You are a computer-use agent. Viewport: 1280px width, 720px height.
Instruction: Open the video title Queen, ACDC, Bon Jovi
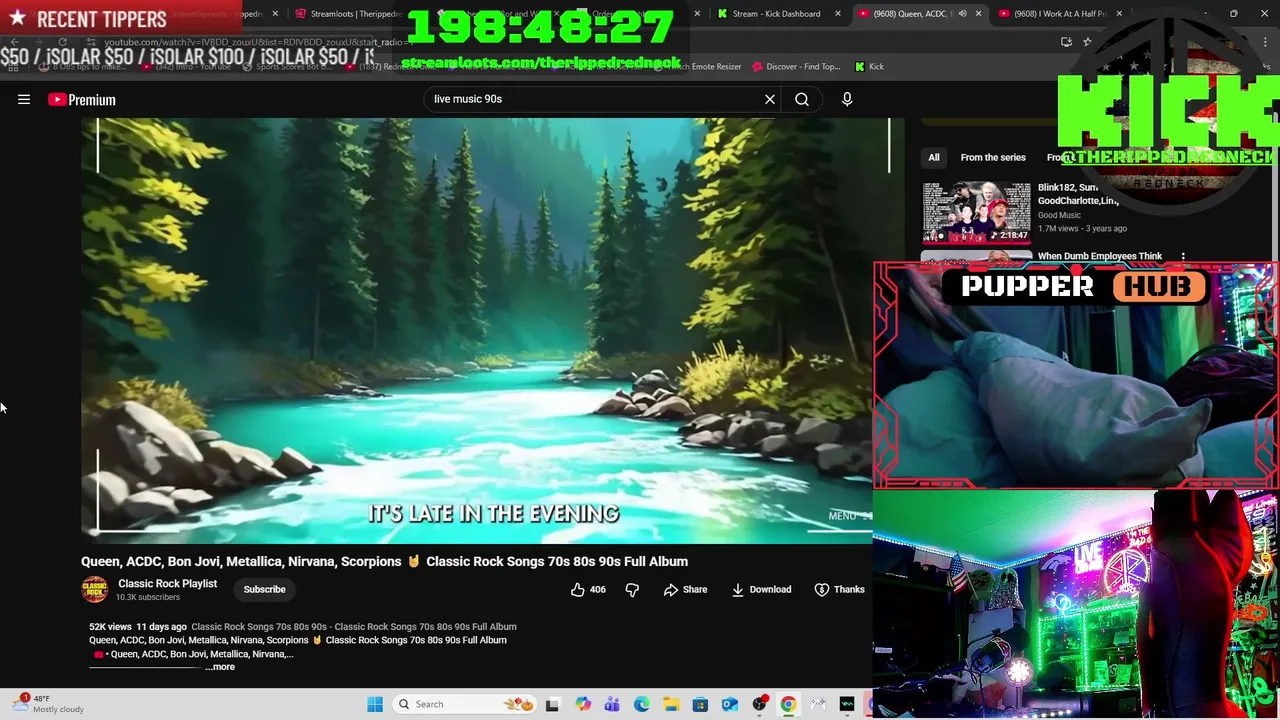point(384,561)
